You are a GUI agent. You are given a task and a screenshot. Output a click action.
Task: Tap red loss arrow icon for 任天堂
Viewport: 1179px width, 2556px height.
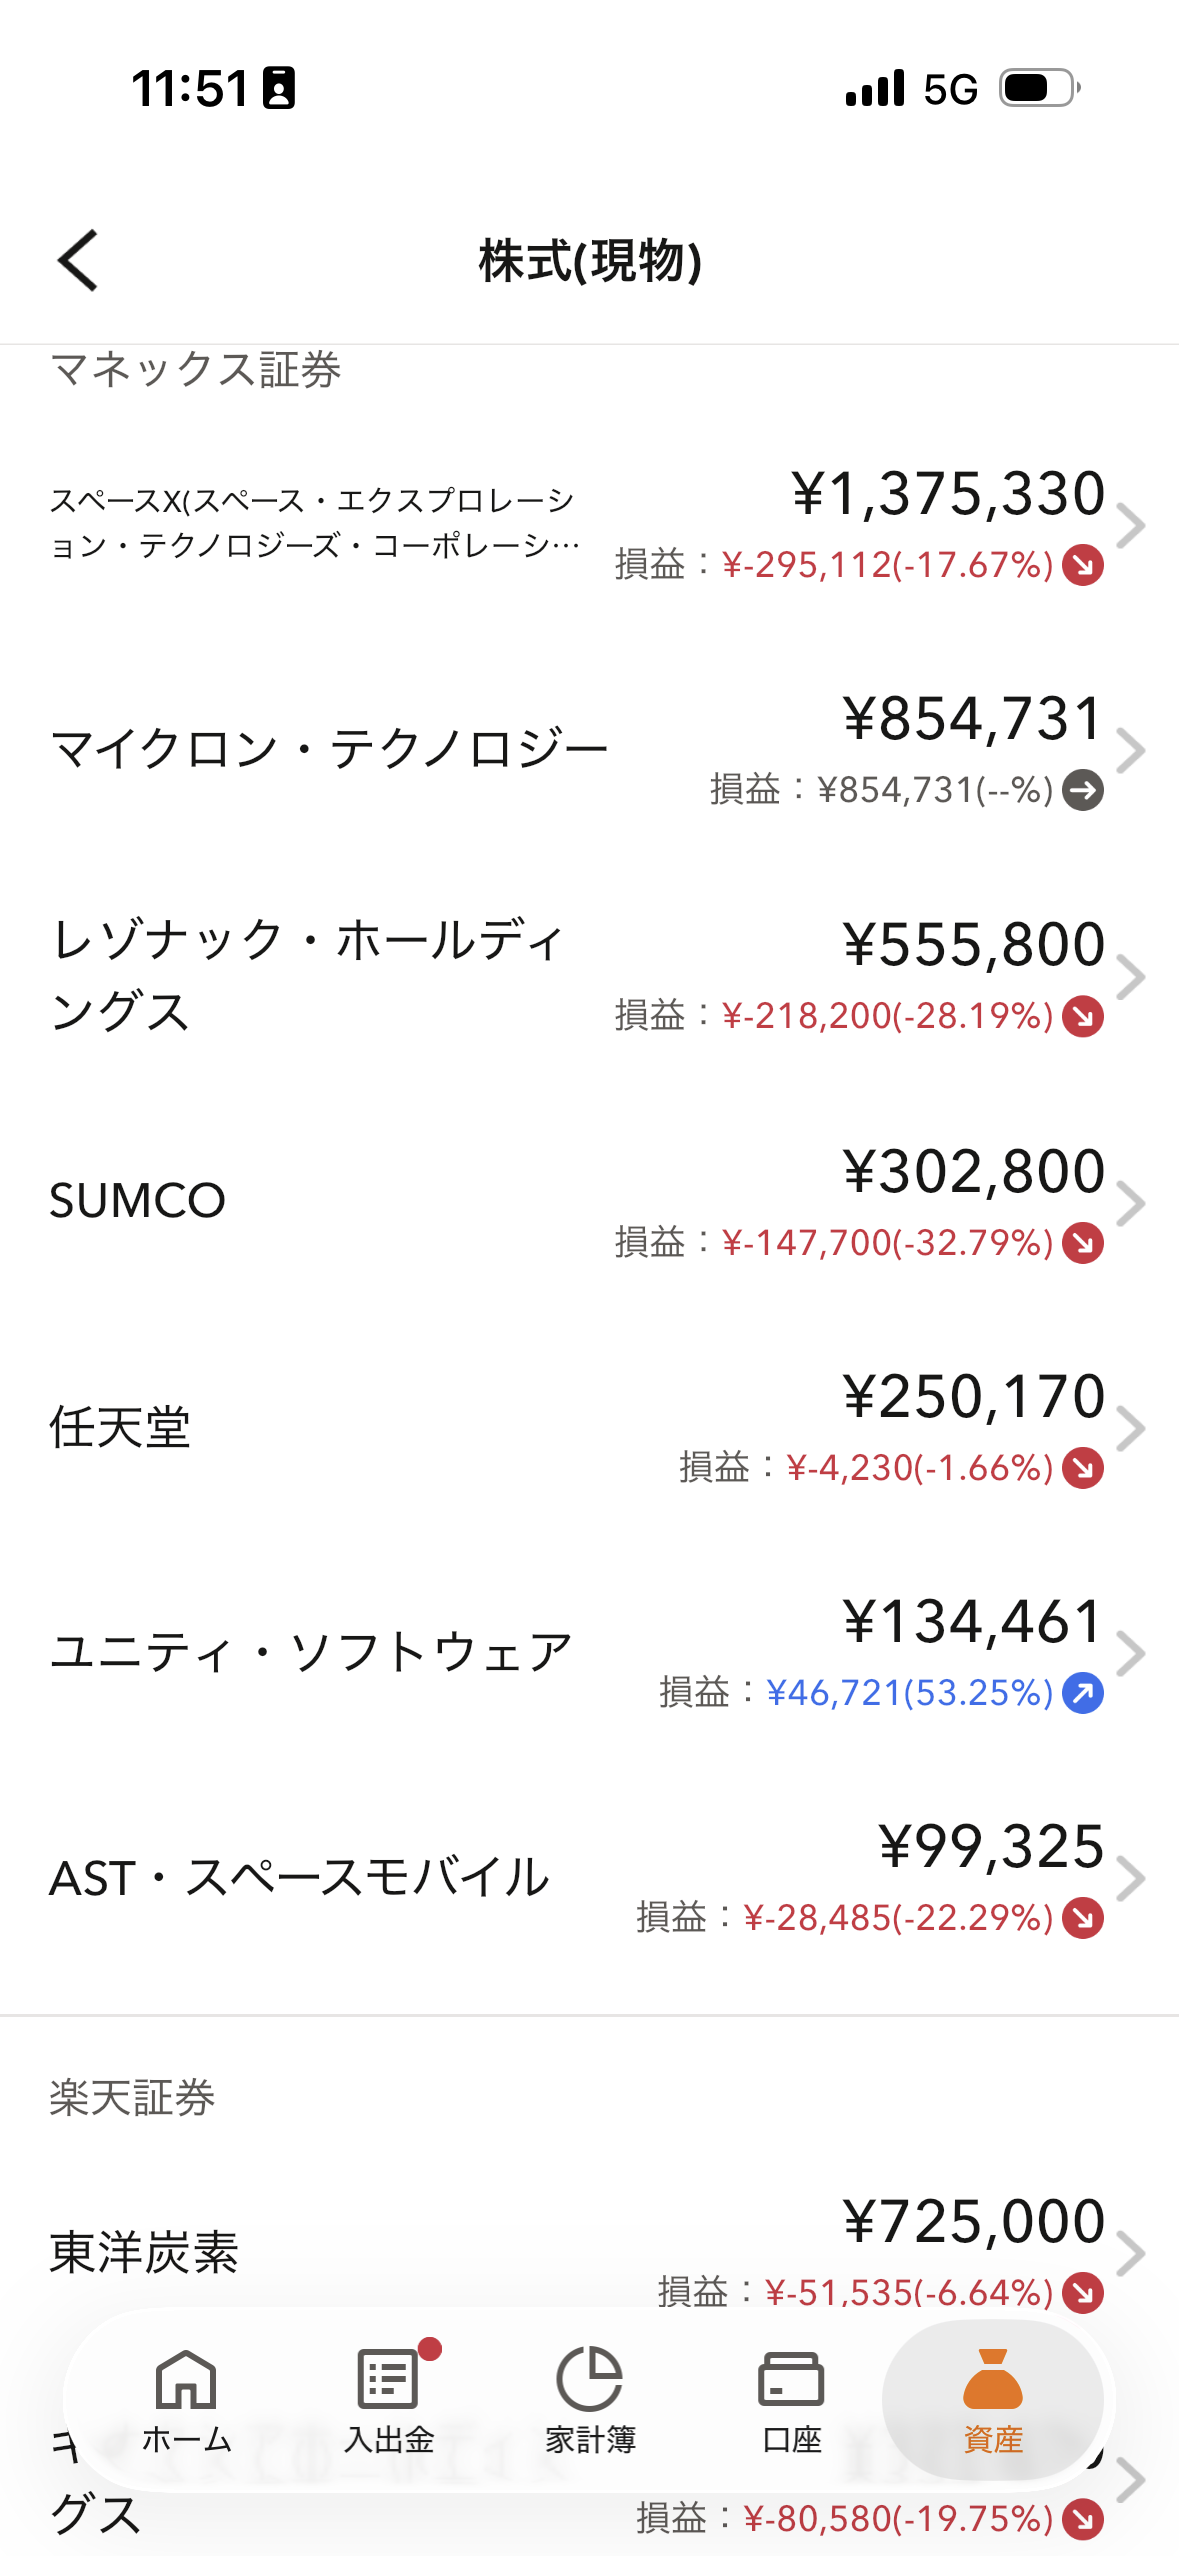pos(1083,1468)
